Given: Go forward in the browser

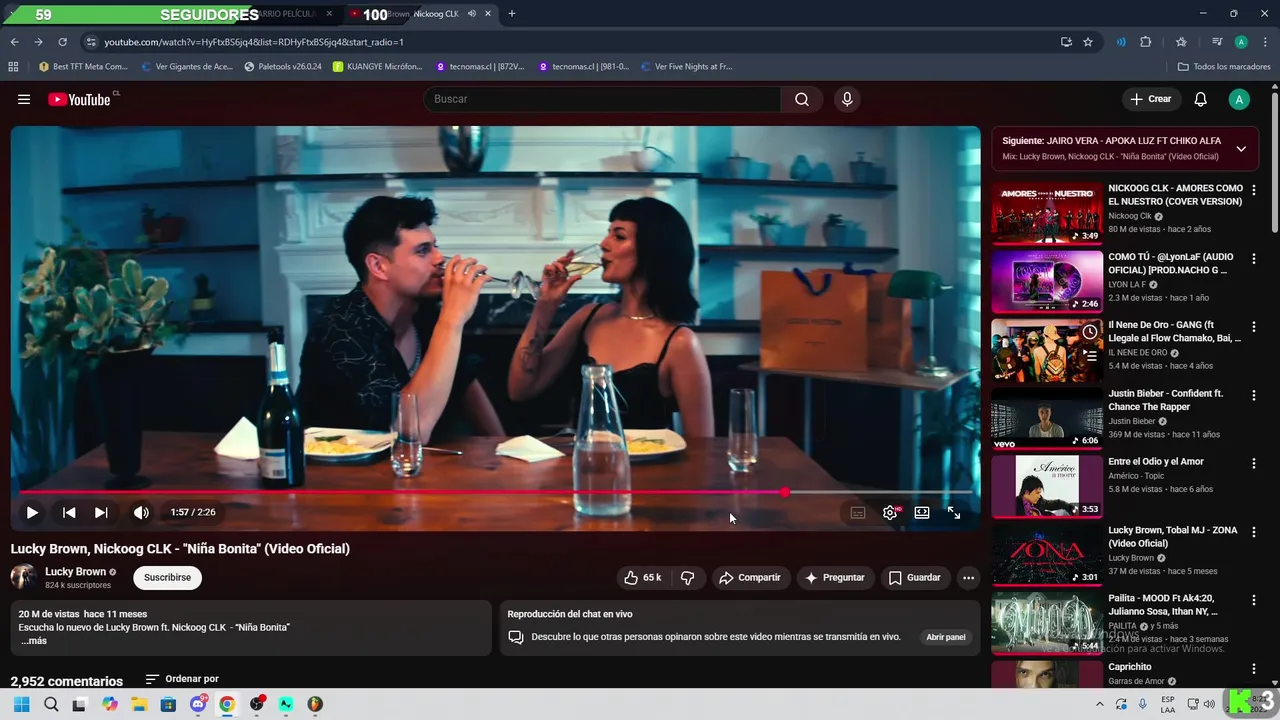Looking at the screenshot, I should point(38,42).
